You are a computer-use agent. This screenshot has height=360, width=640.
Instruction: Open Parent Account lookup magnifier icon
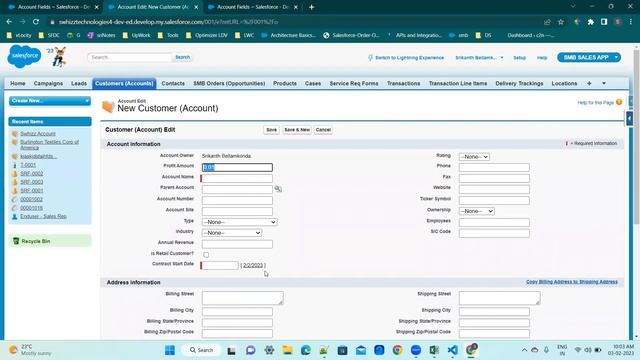pos(278,189)
